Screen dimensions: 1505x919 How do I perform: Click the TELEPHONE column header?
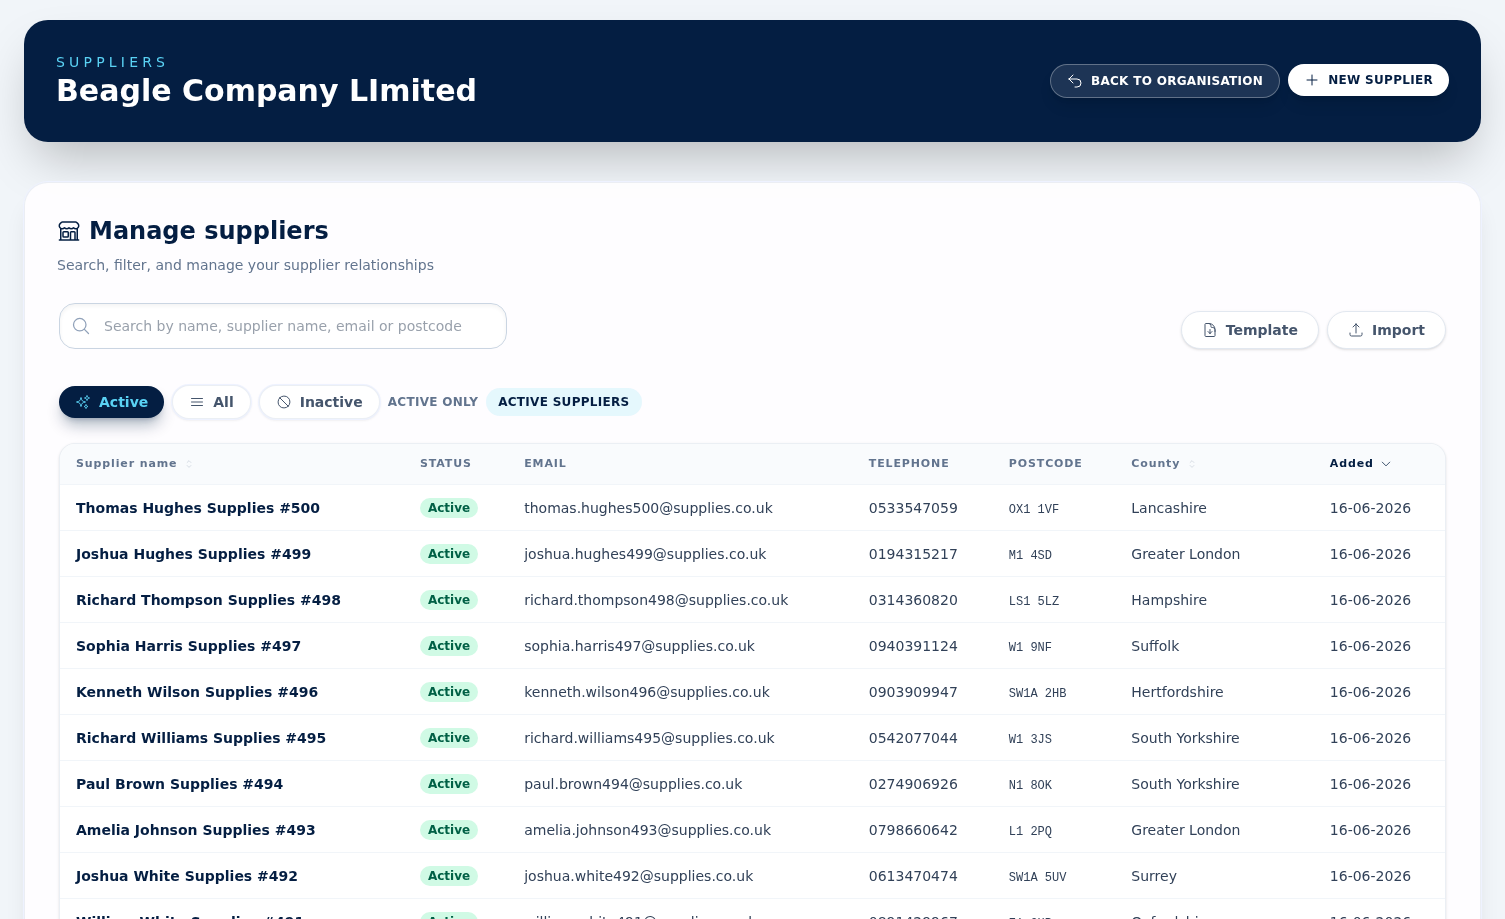[x=909, y=463]
